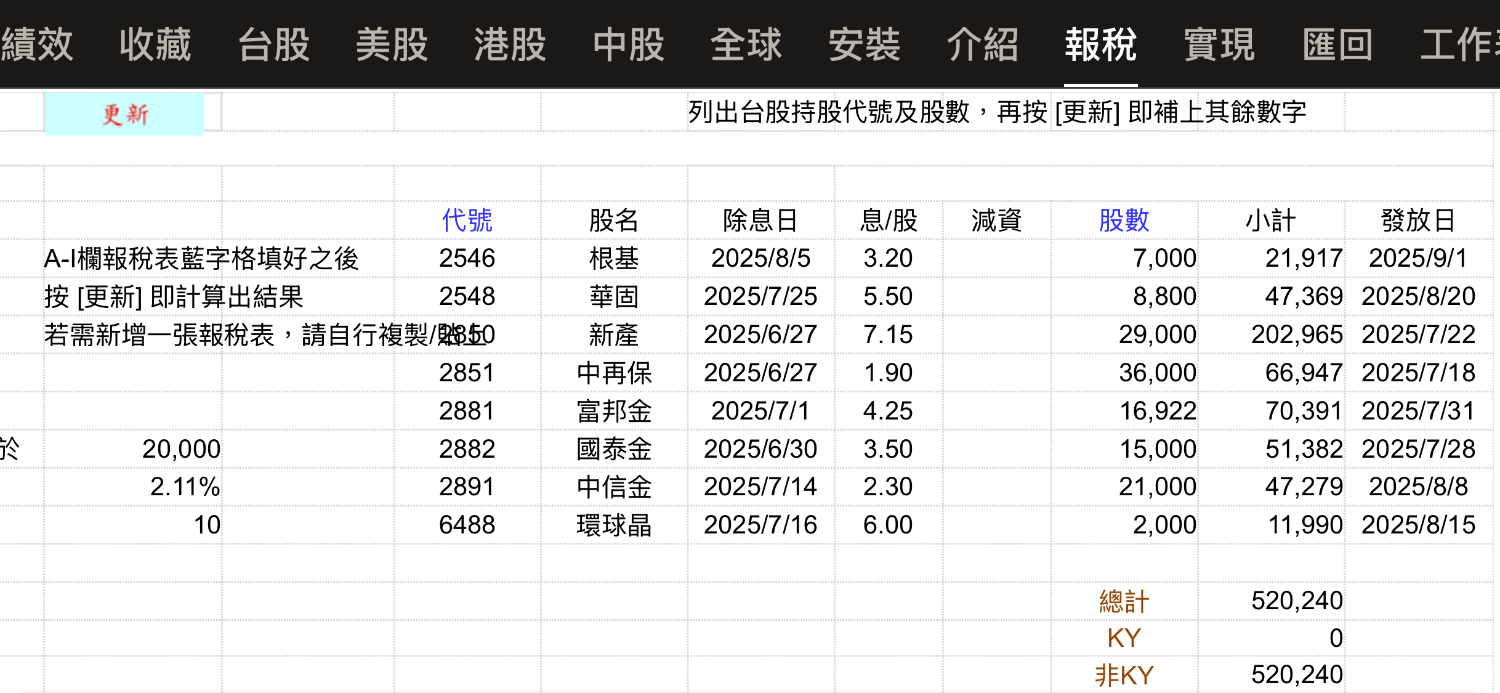Select stock name cell 環球晶
The width and height of the screenshot is (1500, 693).
tap(614, 525)
